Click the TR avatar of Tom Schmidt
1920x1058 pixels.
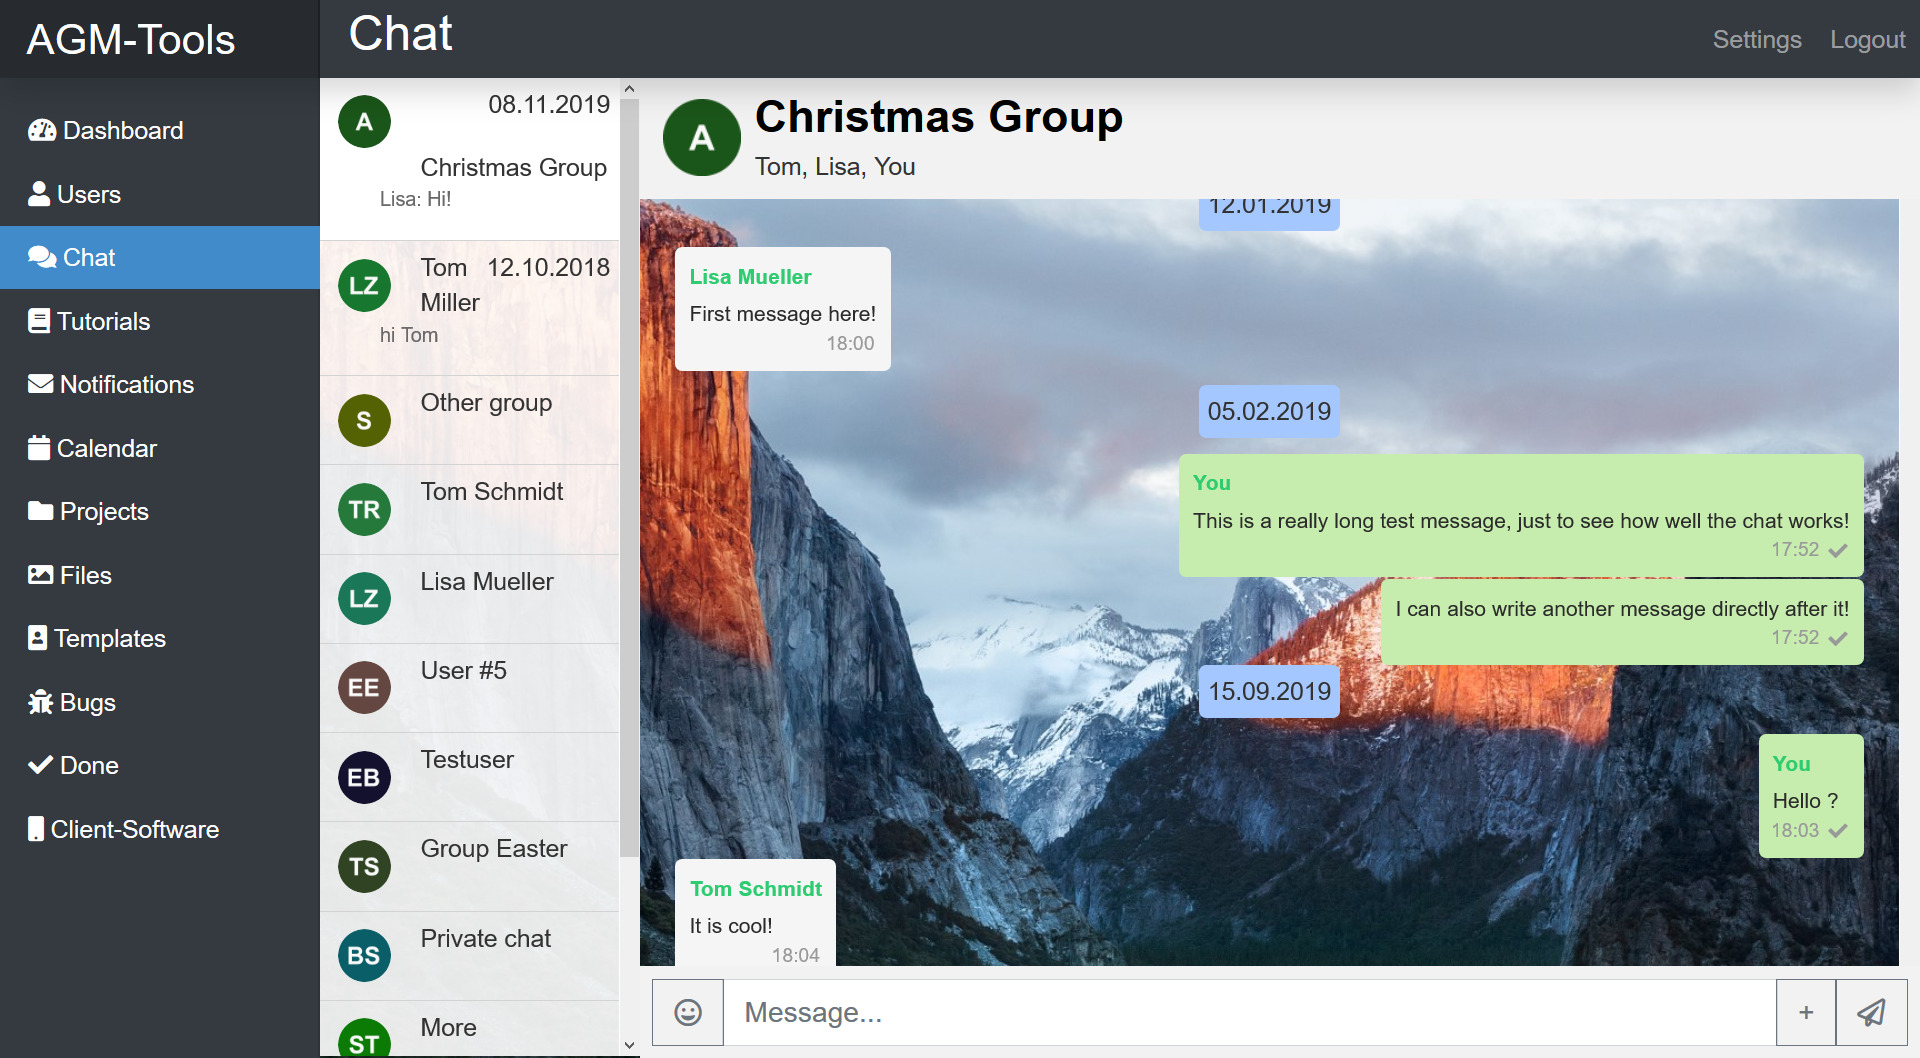tap(364, 510)
